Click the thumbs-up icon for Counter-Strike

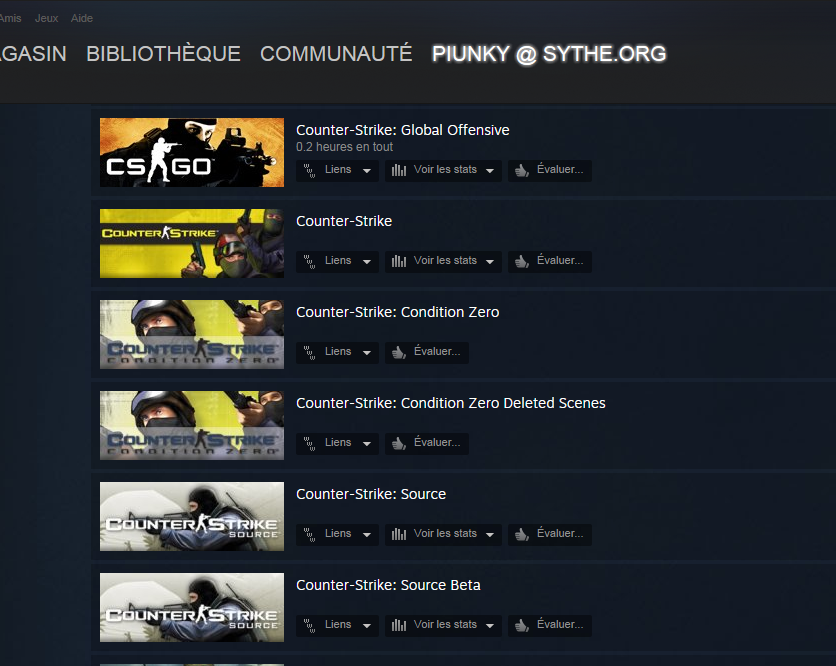522,261
